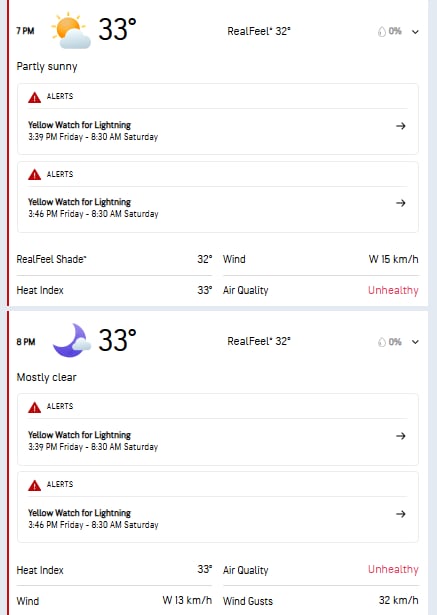
Task: Collapse the 7 PM hourly forecast chevron
Action: click(415, 32)
